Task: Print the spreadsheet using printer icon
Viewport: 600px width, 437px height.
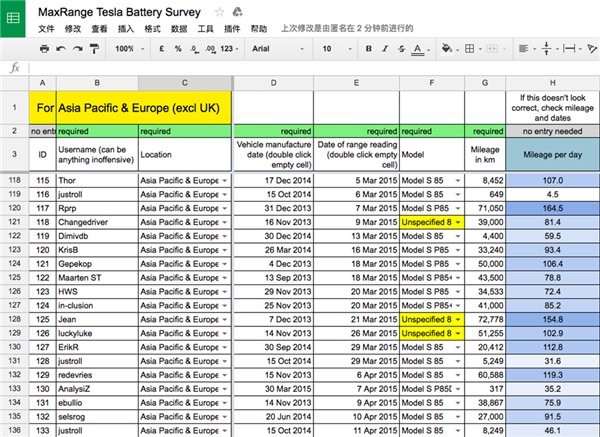Action: click(44, 49)
